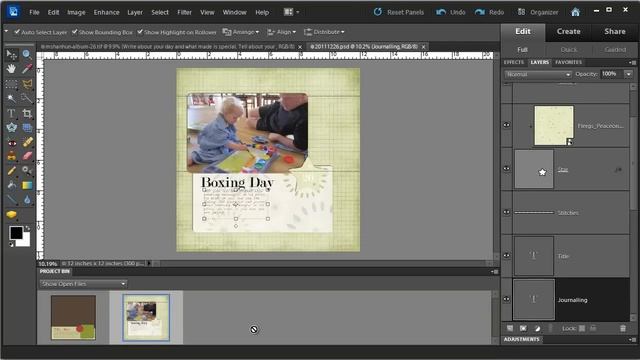The height and width of the screenshot is (360, 640).
Task: Select the Clone Stamp tool
Action: (11, 156)
